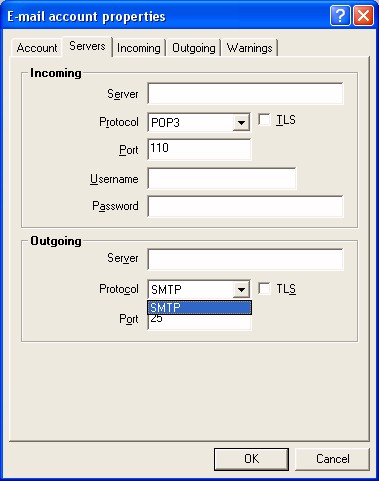Click the Password input field
This screenshot has height=481, width=379.
coord(245,206)
